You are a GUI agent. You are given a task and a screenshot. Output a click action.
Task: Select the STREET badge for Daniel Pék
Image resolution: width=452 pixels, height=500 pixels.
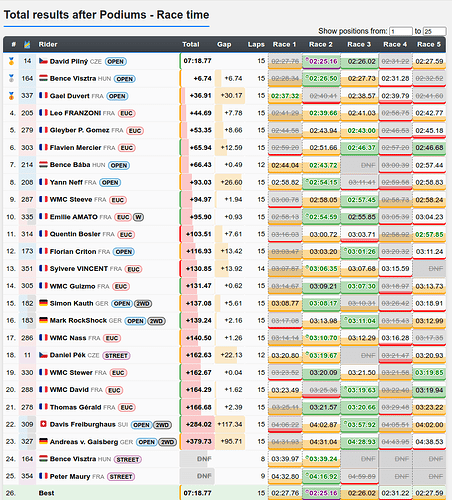[116, 356]
